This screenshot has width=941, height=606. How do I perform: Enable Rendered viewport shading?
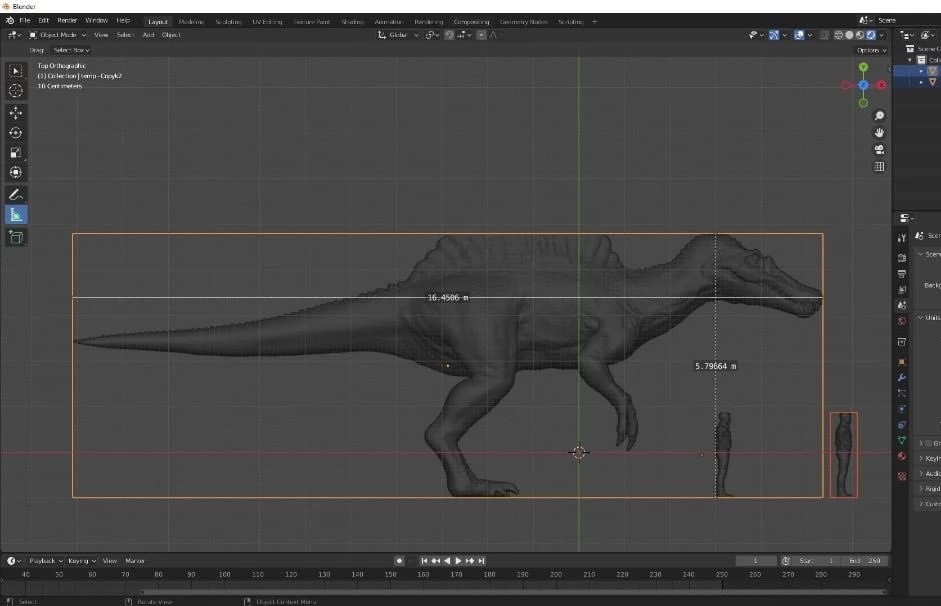point(870,35)
